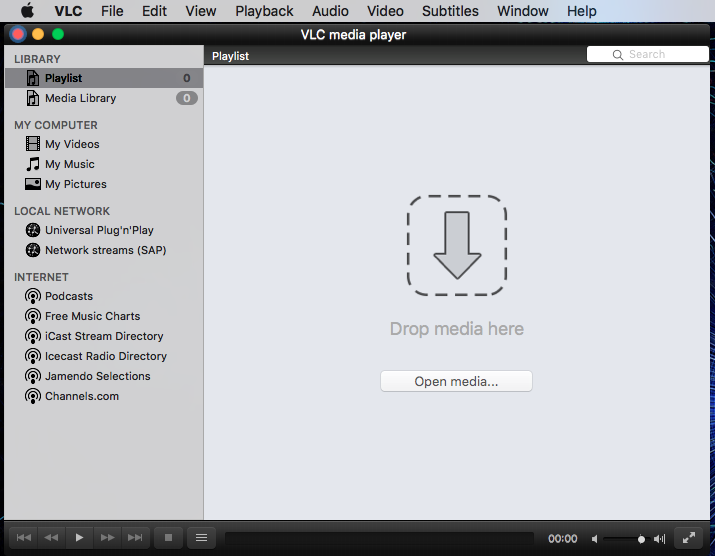
Task: Toggle the playlist view button
Action: point(202,538)
